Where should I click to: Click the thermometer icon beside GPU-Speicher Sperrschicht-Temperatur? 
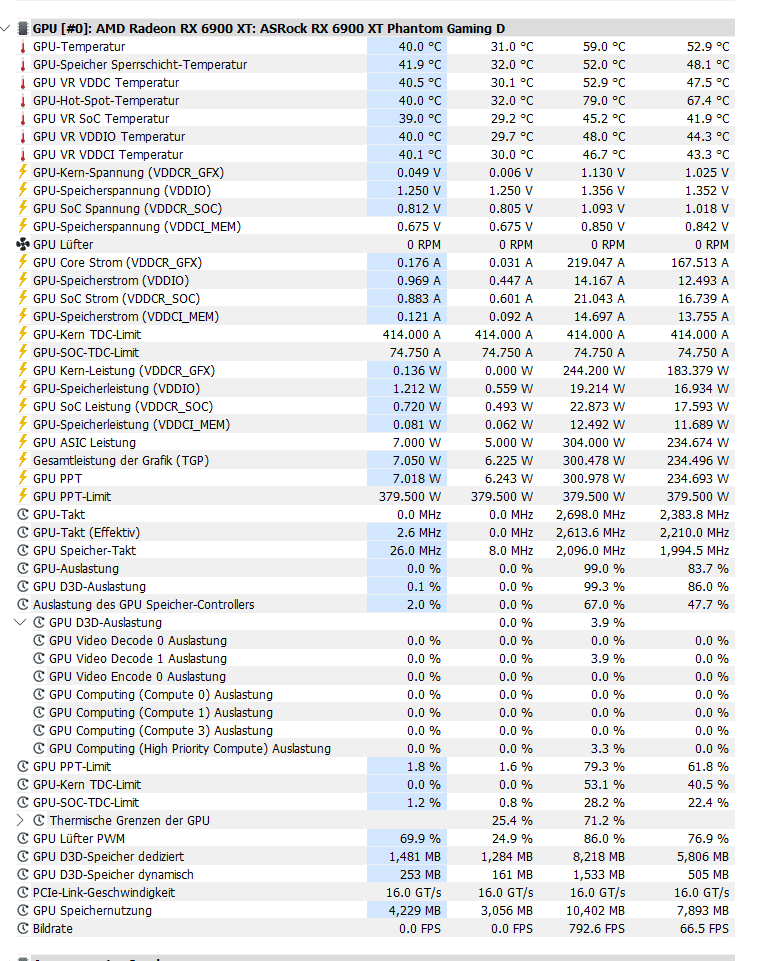(x=23, y=64)
